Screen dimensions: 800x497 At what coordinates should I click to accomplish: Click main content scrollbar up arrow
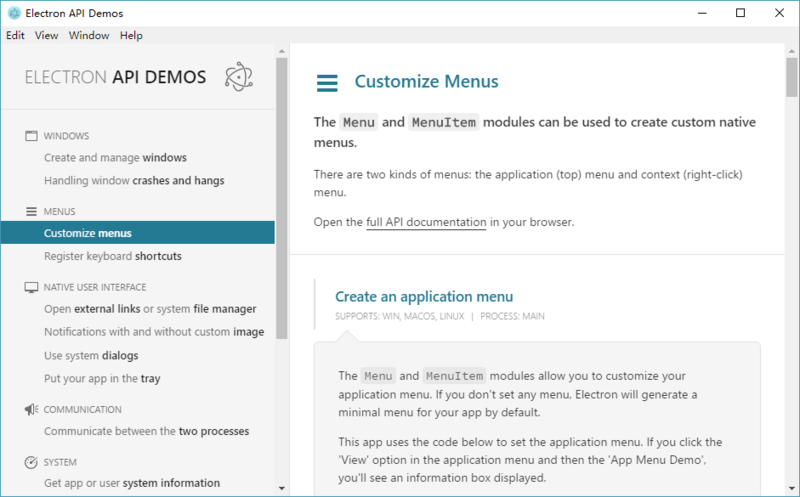click(792, 51)
